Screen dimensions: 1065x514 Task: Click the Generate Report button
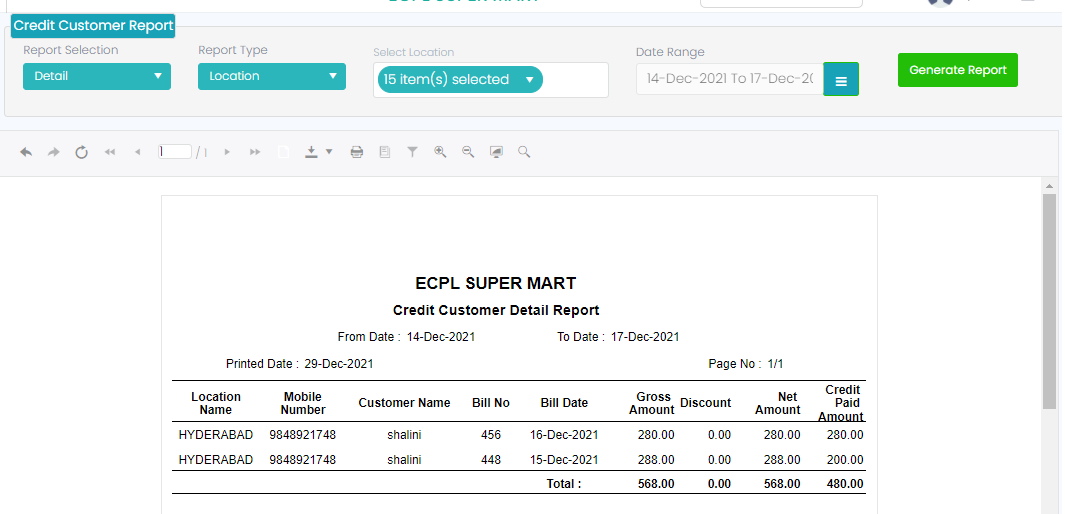958,70
